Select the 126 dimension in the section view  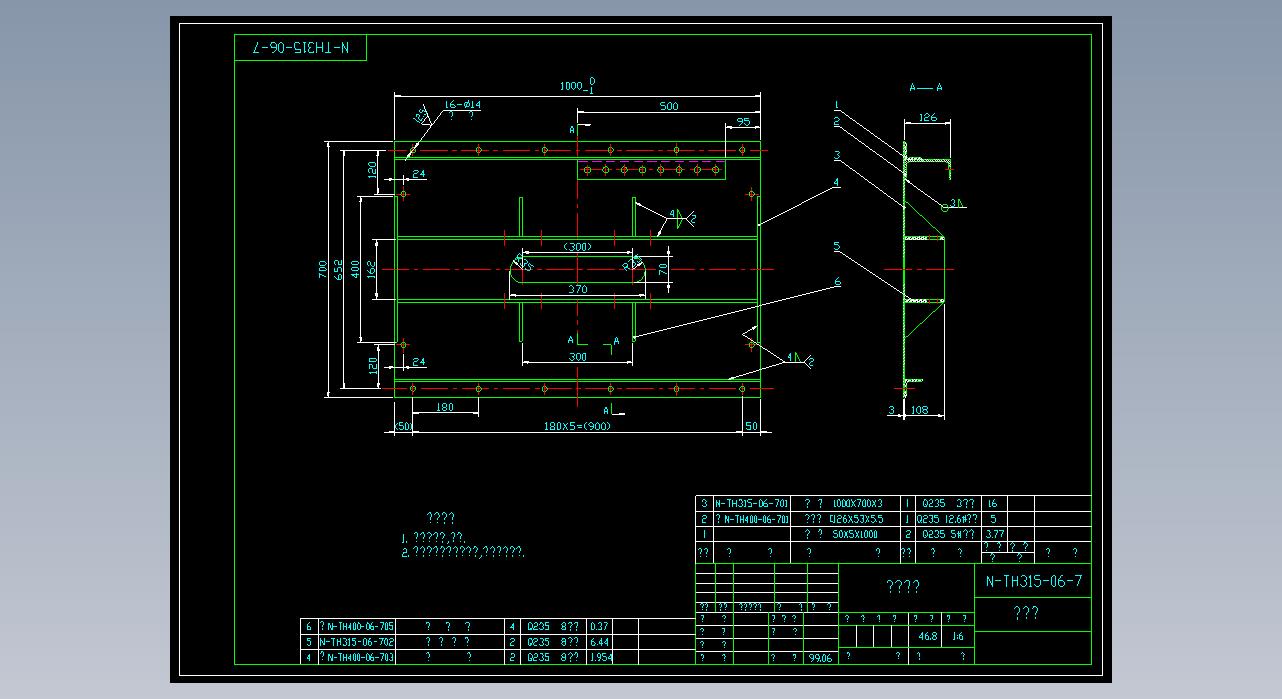927,118
